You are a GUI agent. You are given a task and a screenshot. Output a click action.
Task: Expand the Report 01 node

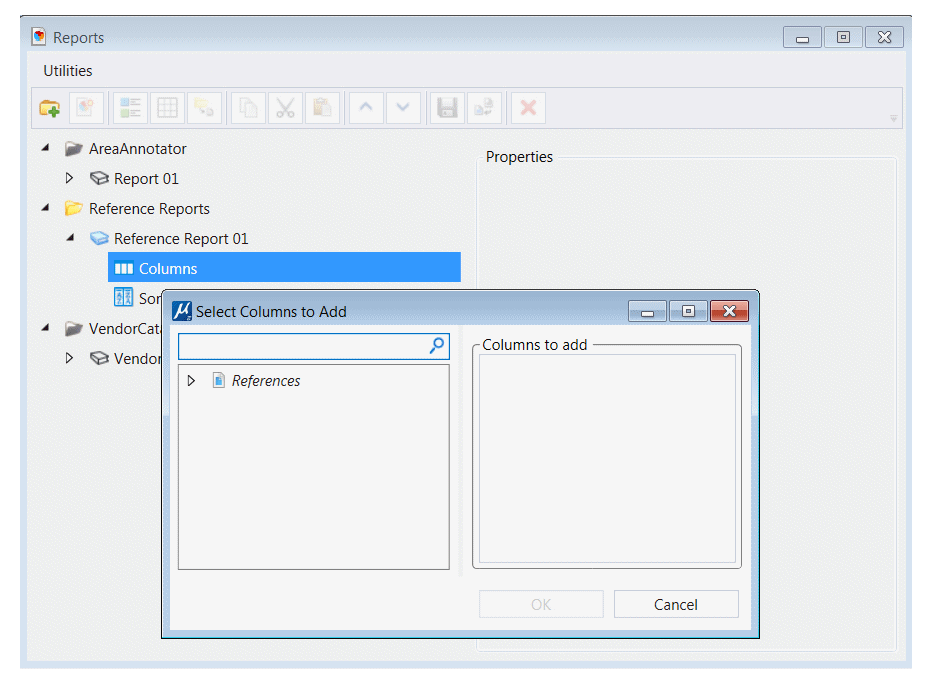coord(70,178)
